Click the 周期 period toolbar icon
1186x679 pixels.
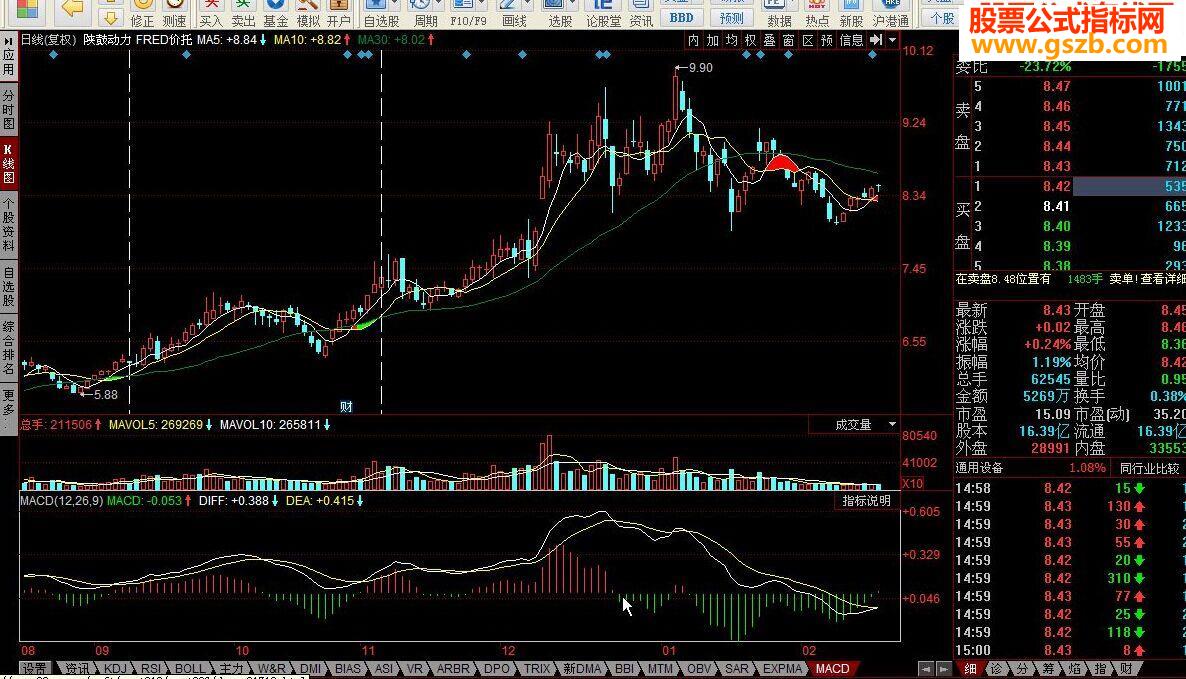pyautogui.click(x=426, y=14)
